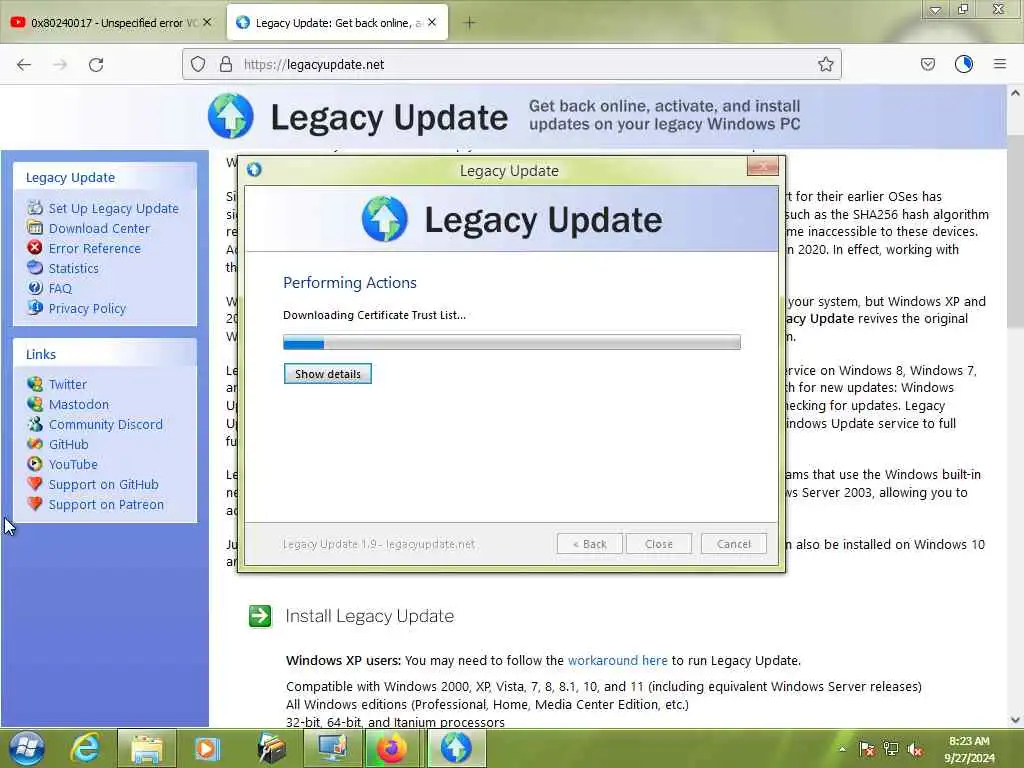The width and height of the screenshot is (1024, 768).
Task: Open Download Center sidebar link
Action: point(99,229)
